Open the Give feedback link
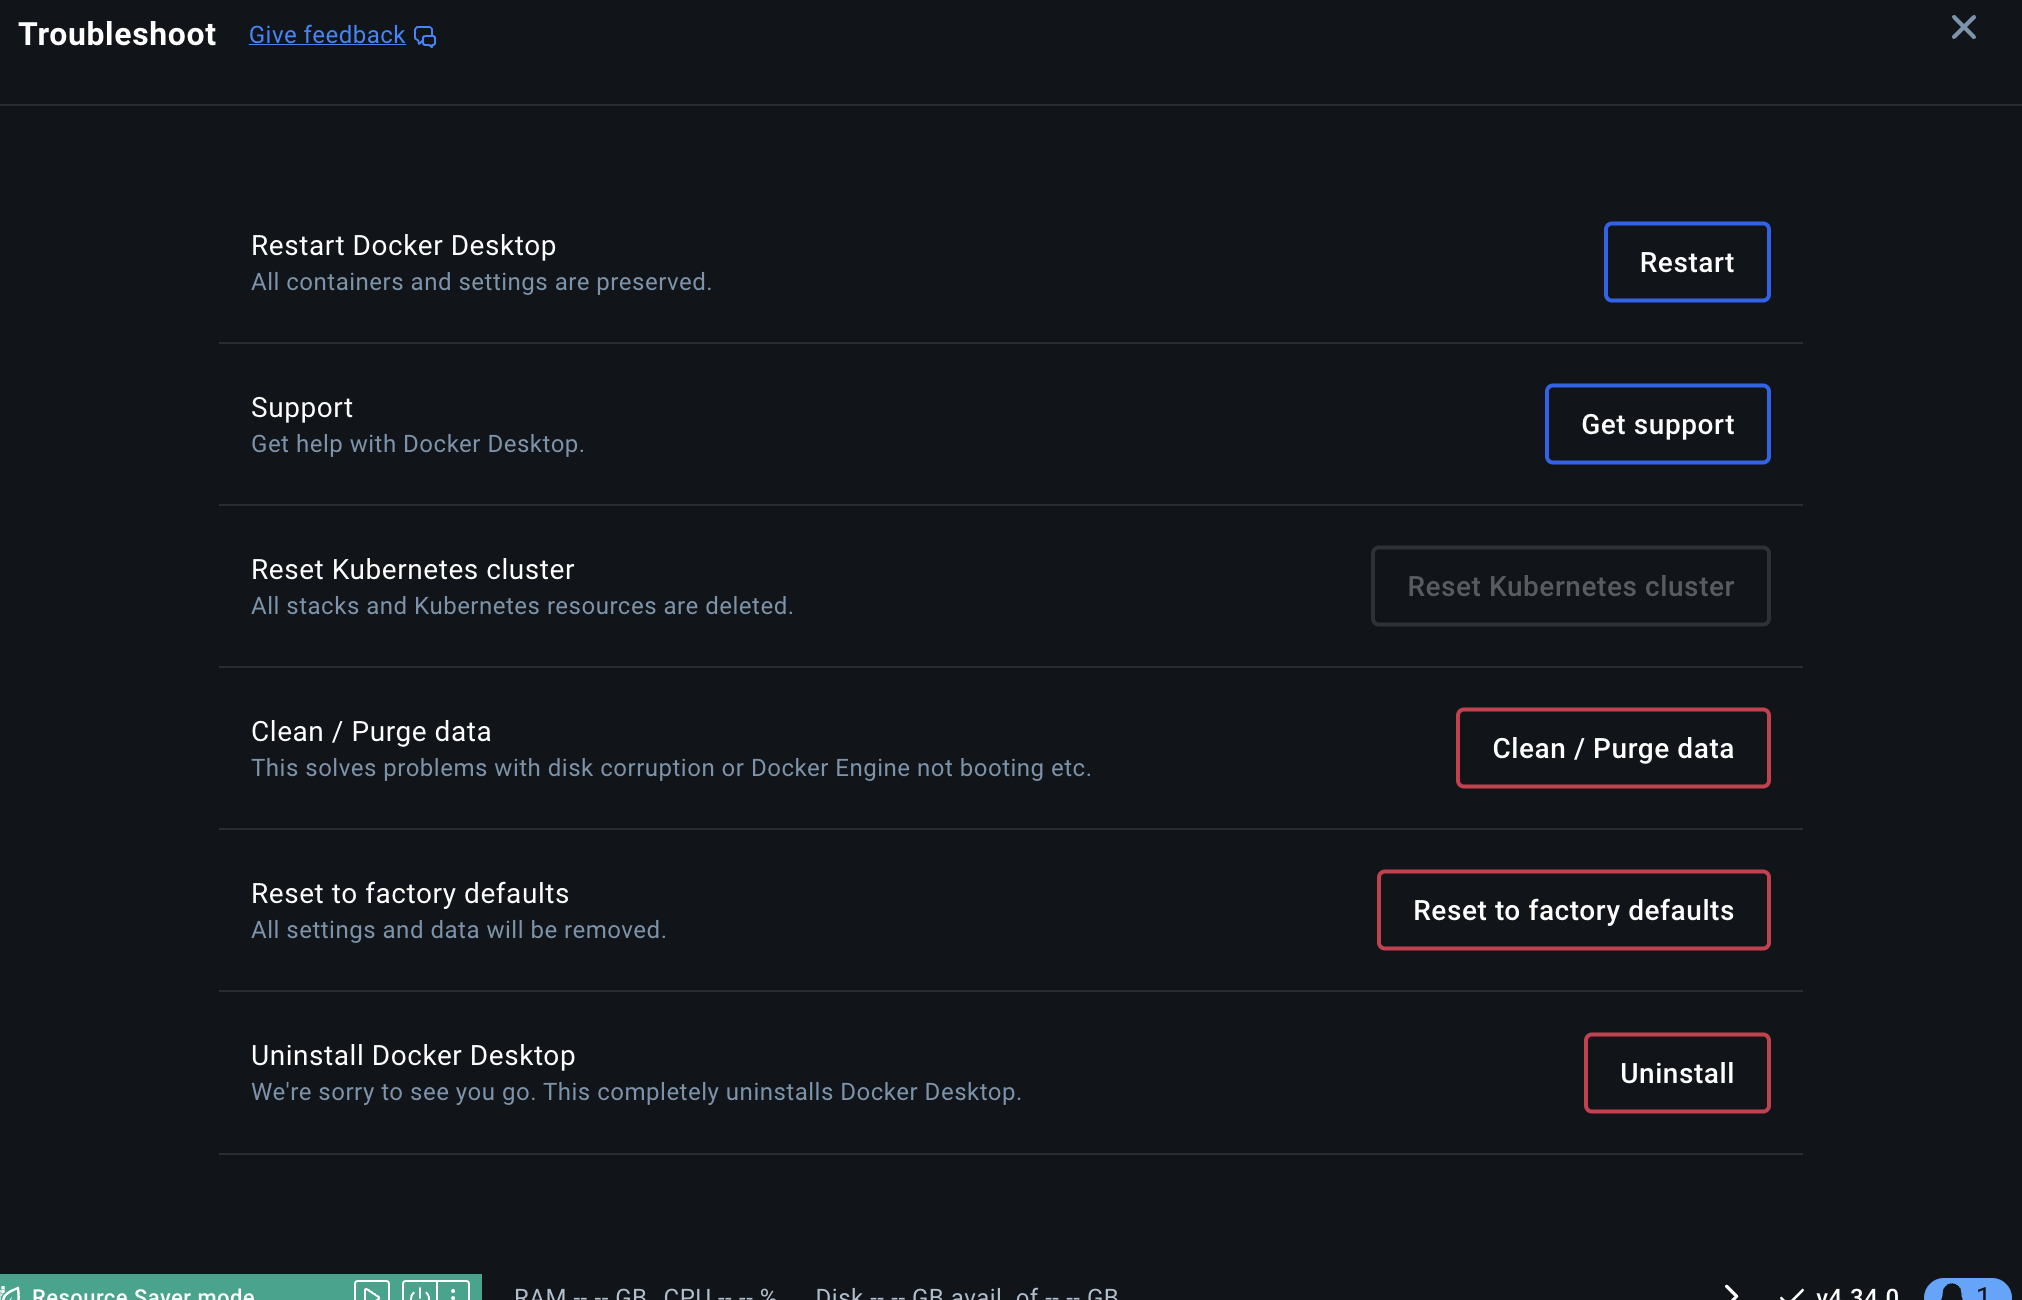 tap(327, 35)
